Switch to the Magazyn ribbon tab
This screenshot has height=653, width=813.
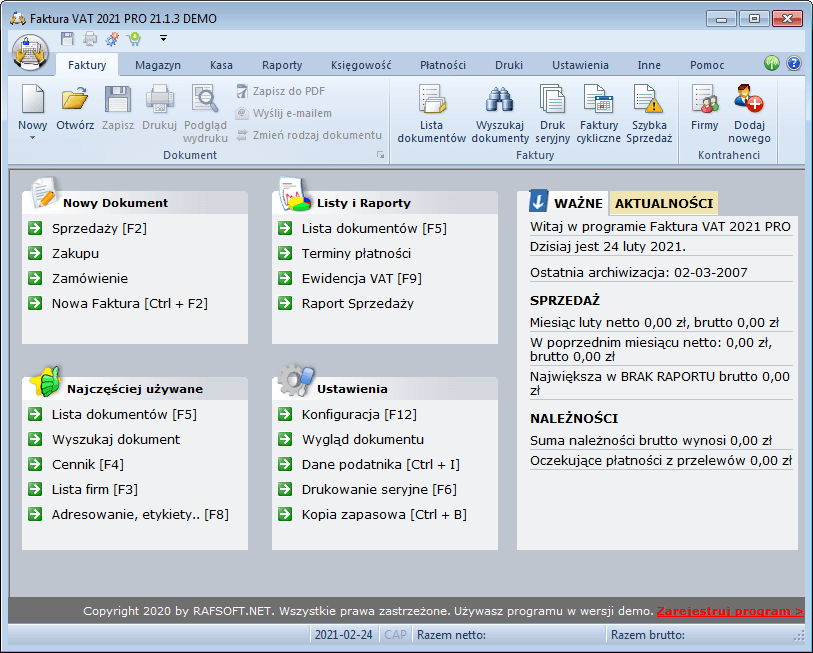coord(159,65)
